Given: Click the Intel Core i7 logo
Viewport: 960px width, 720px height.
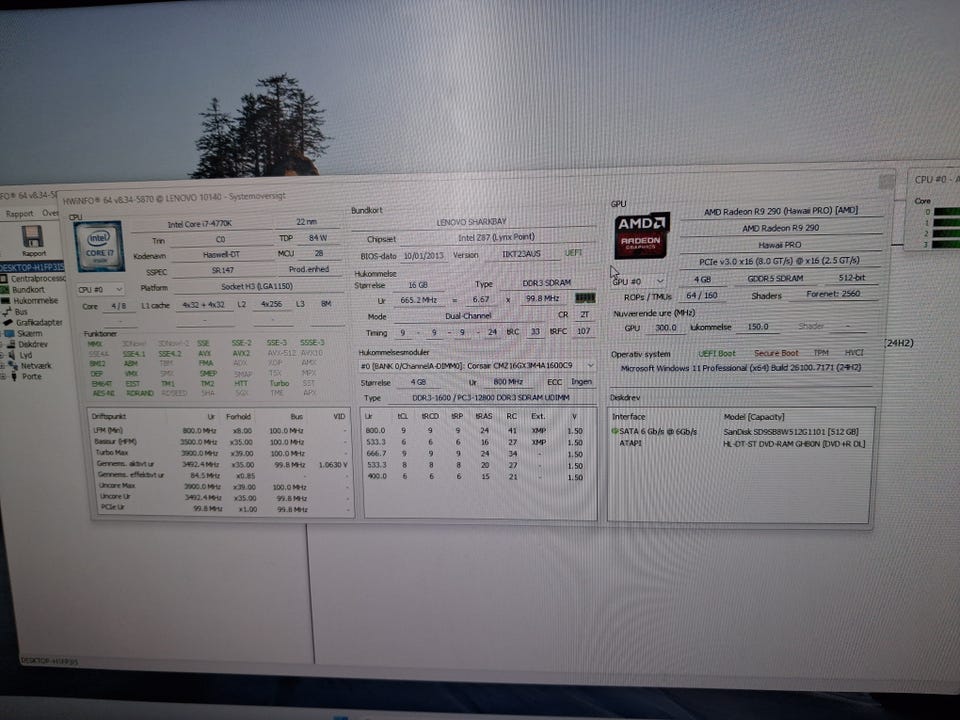Looking at the screenshot, I should (x=99, y=246).
